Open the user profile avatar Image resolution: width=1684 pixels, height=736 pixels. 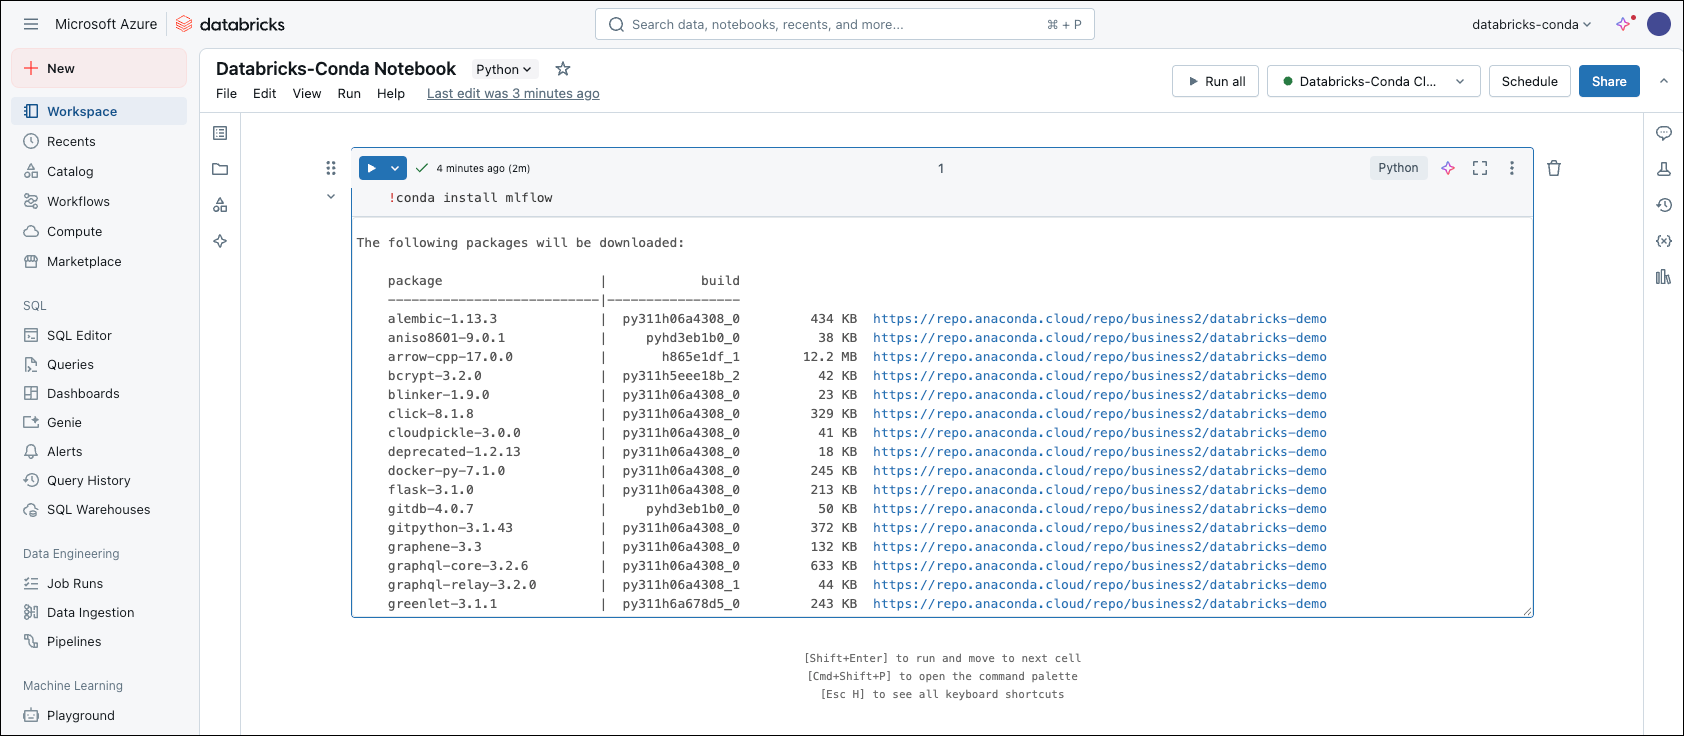tap(1659, 24)
